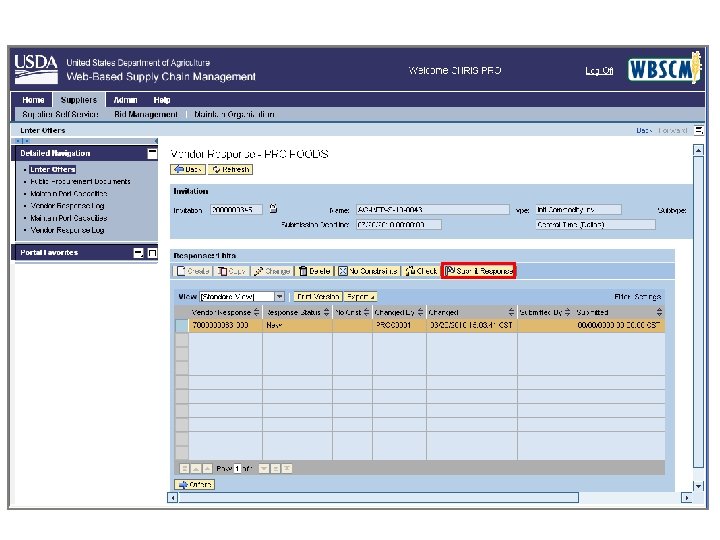Click the Submission Deadline field
This screenshot has width=720, height=540.
399,225
